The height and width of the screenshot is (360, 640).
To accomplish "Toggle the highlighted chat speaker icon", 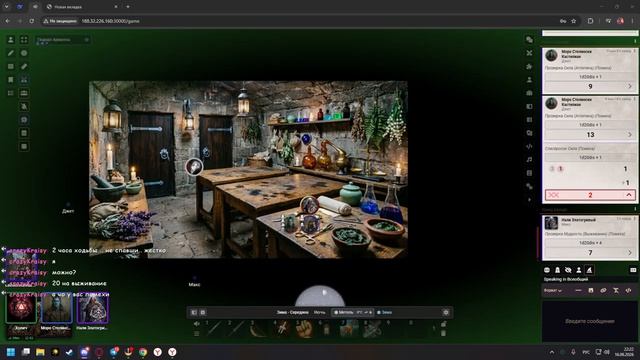I will click(x=589, y=270).
